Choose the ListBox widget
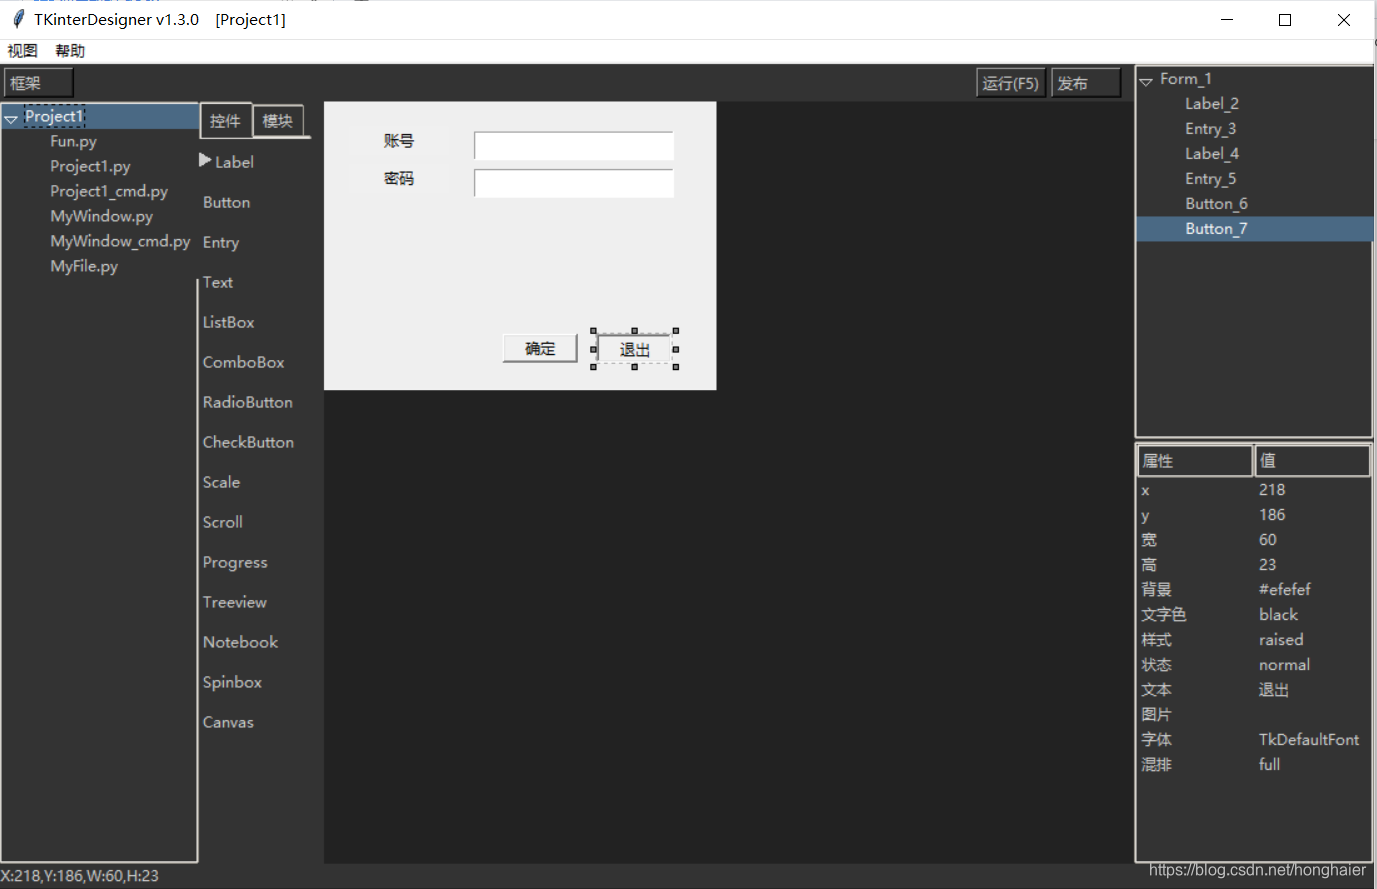The width and height of the screenshot is (1377, 889). 228,322
